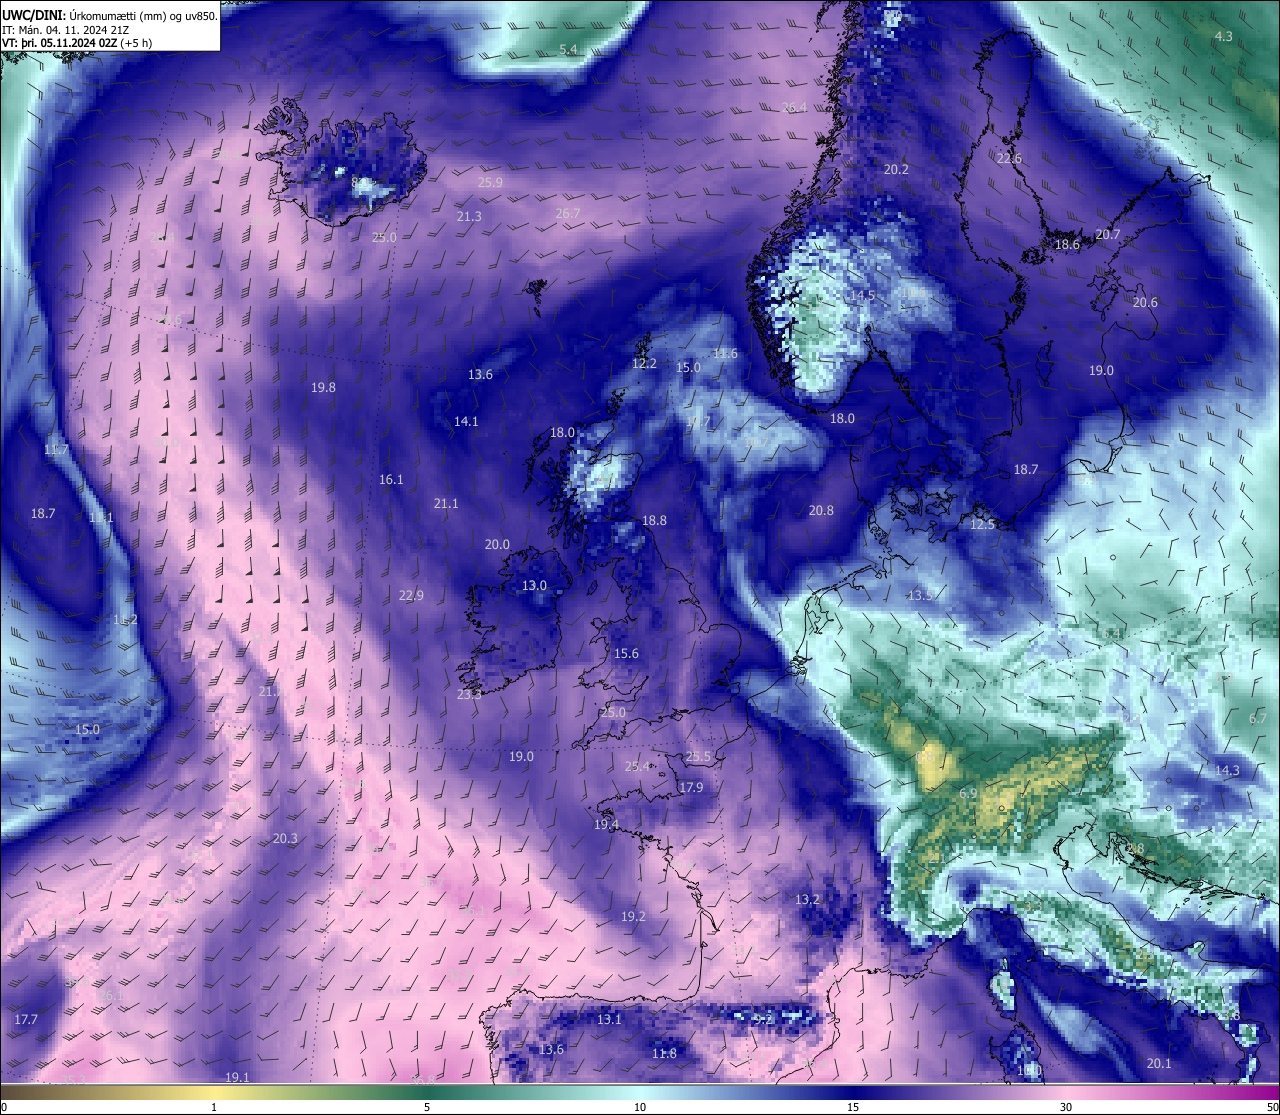The width and height of the screenshot is (1280, 1115).
Task: Click the 6.9 value over the Alps
Action: coord(968,794)
